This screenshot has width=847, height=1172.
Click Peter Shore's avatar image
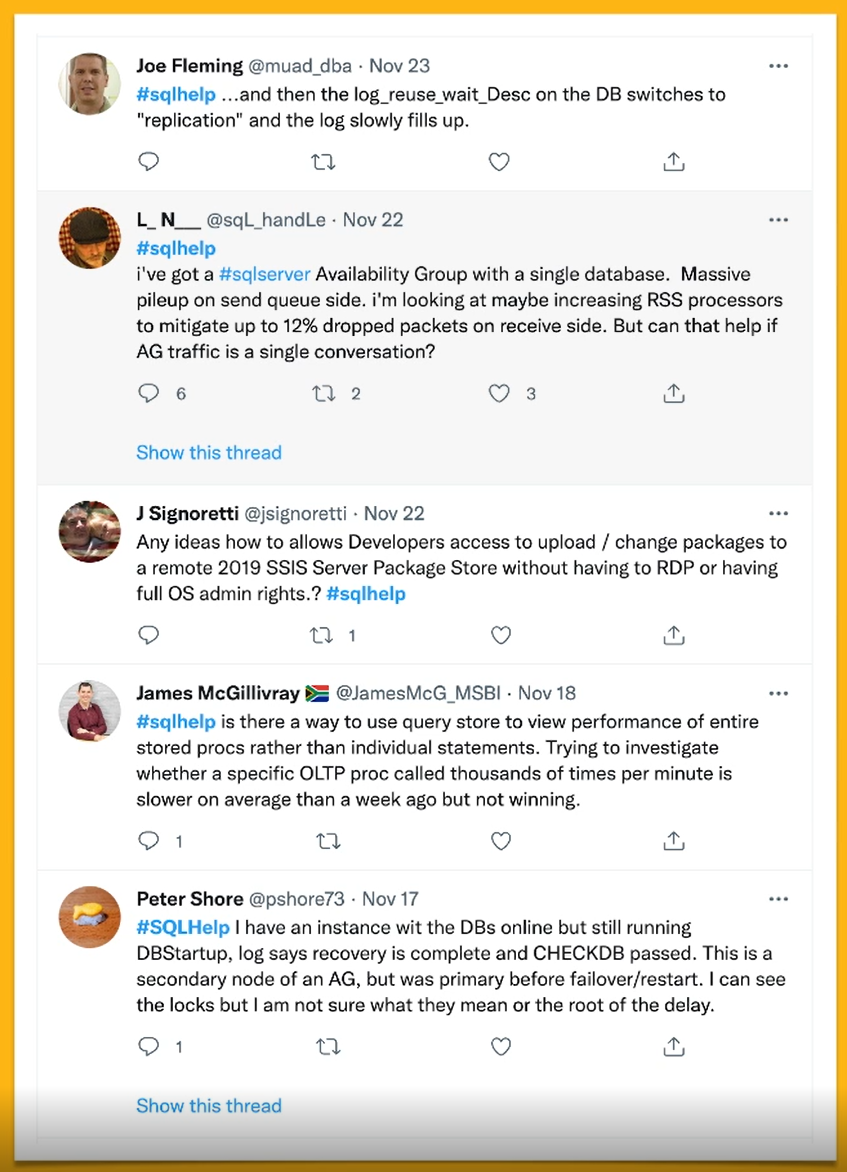(90, 917)
